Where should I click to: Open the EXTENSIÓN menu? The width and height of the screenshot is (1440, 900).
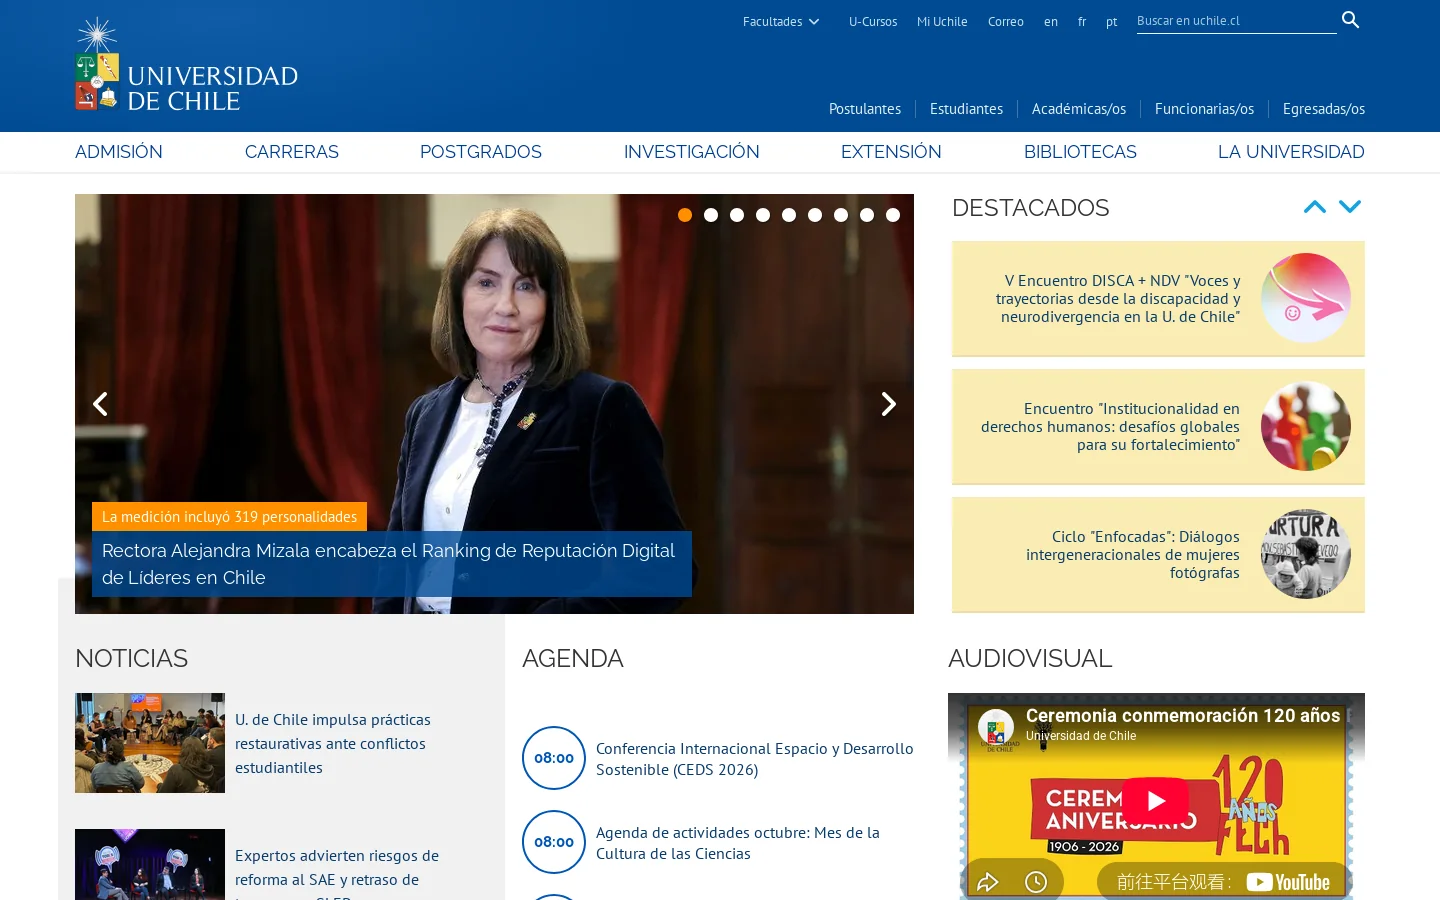891,152
